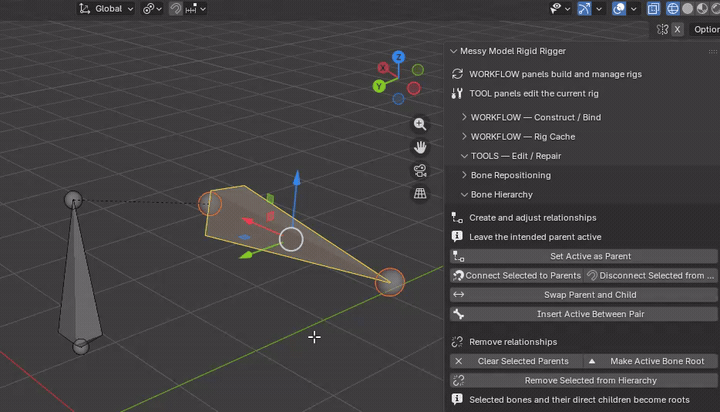Open the Options menu
The width and height of the screenshot is (720, 412).
[x=706, y=29]
